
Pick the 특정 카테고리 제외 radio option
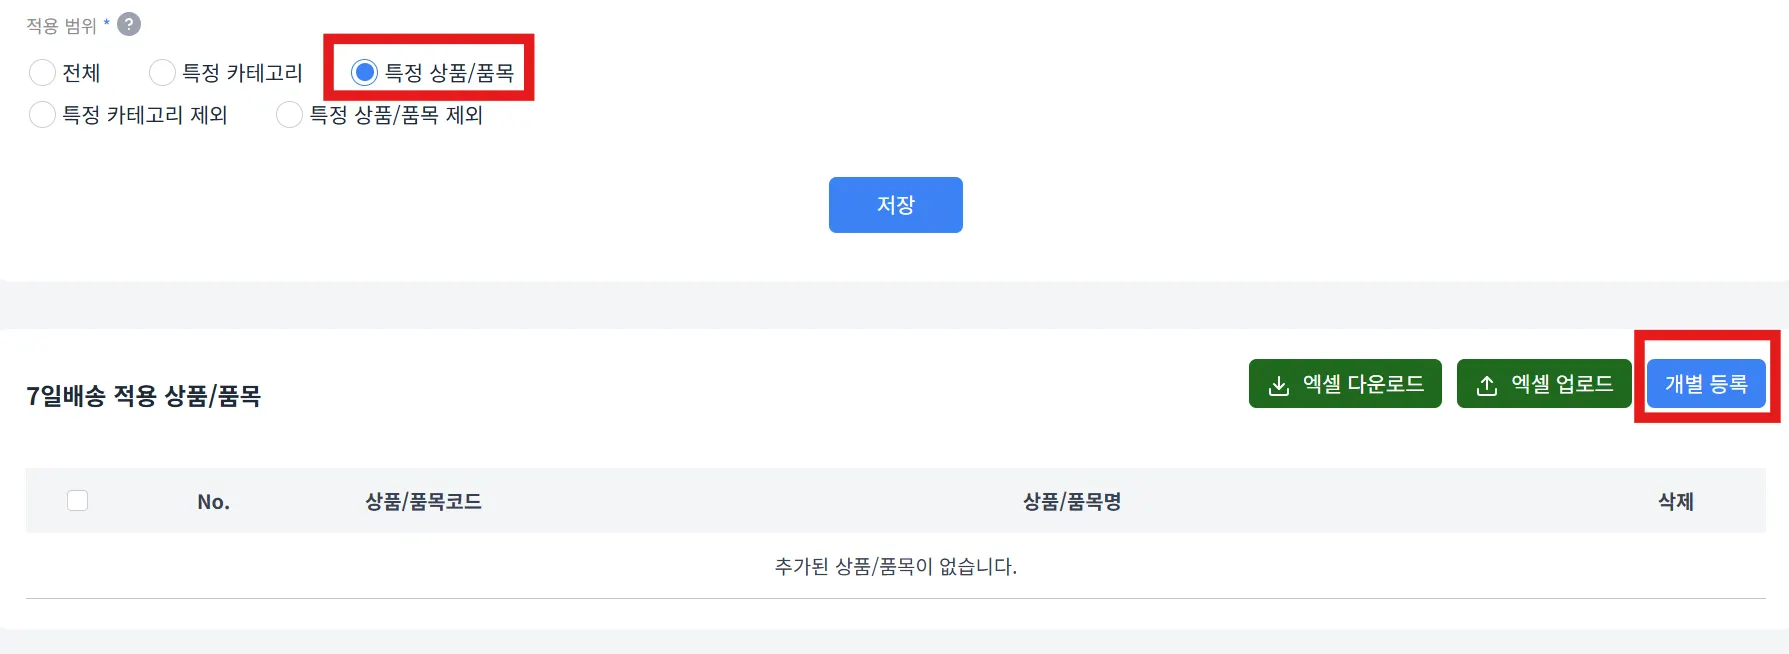pos(42,115)
